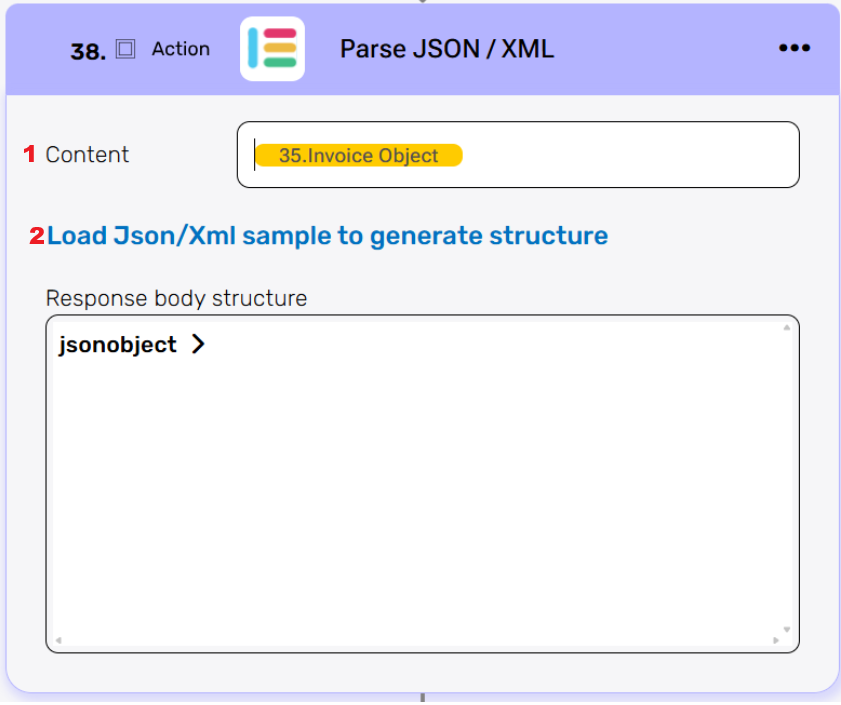Expand the jsonobject chevron arrow

tap(198, 345)
